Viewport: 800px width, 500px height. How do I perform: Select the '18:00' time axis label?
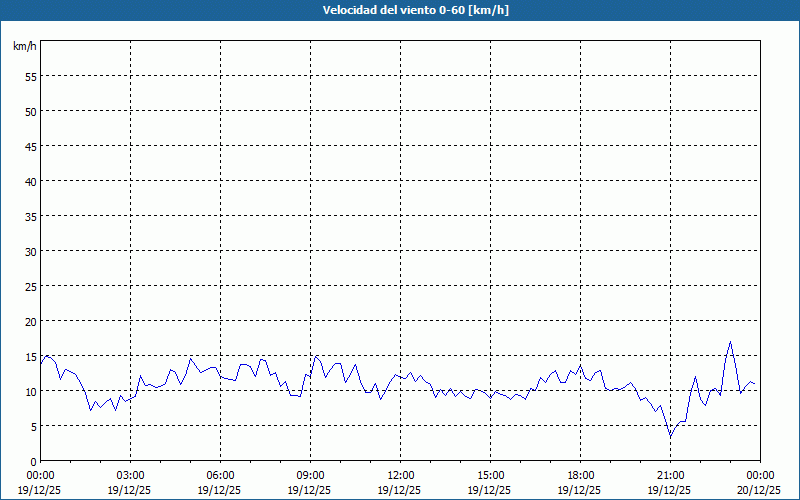(581, 476)
